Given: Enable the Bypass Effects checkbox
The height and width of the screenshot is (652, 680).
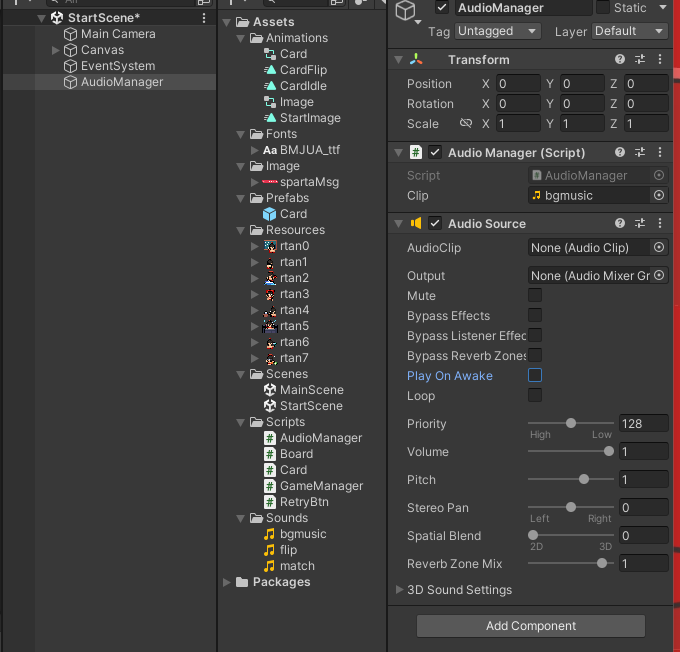Looking at the screenshot, I should point(535,315).
